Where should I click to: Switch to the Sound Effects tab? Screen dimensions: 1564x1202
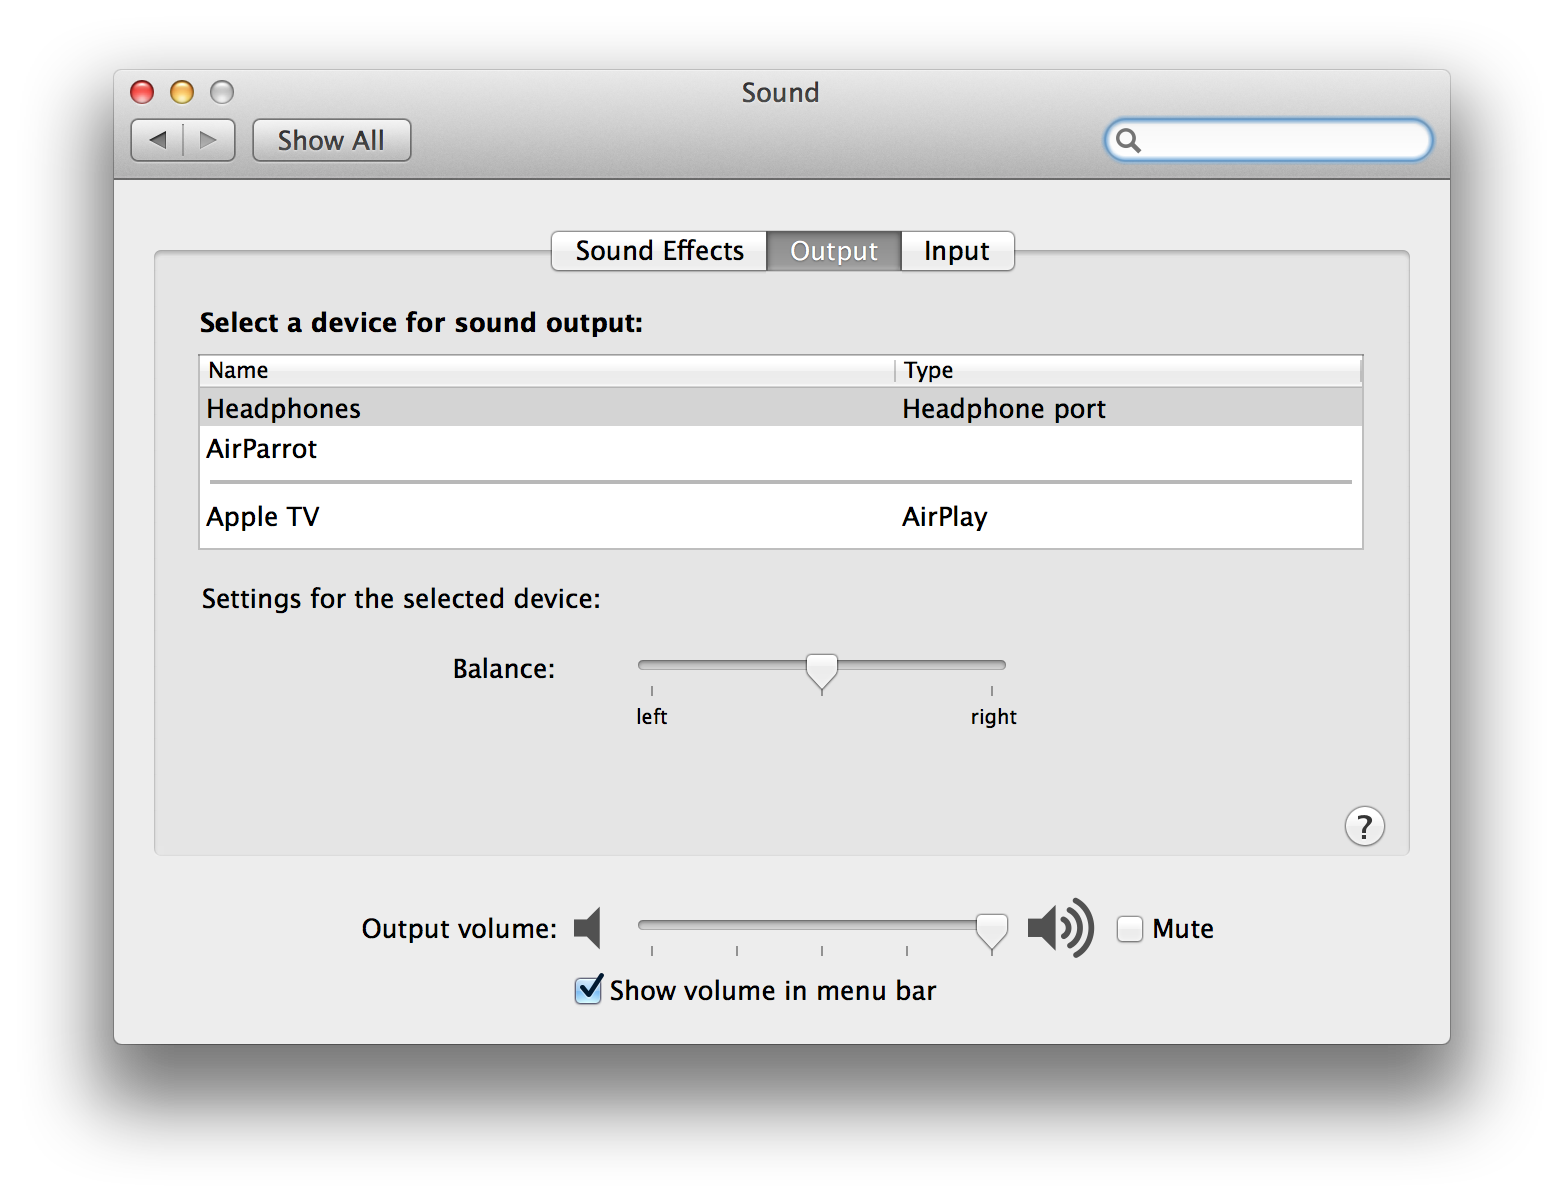pos(659,251)
